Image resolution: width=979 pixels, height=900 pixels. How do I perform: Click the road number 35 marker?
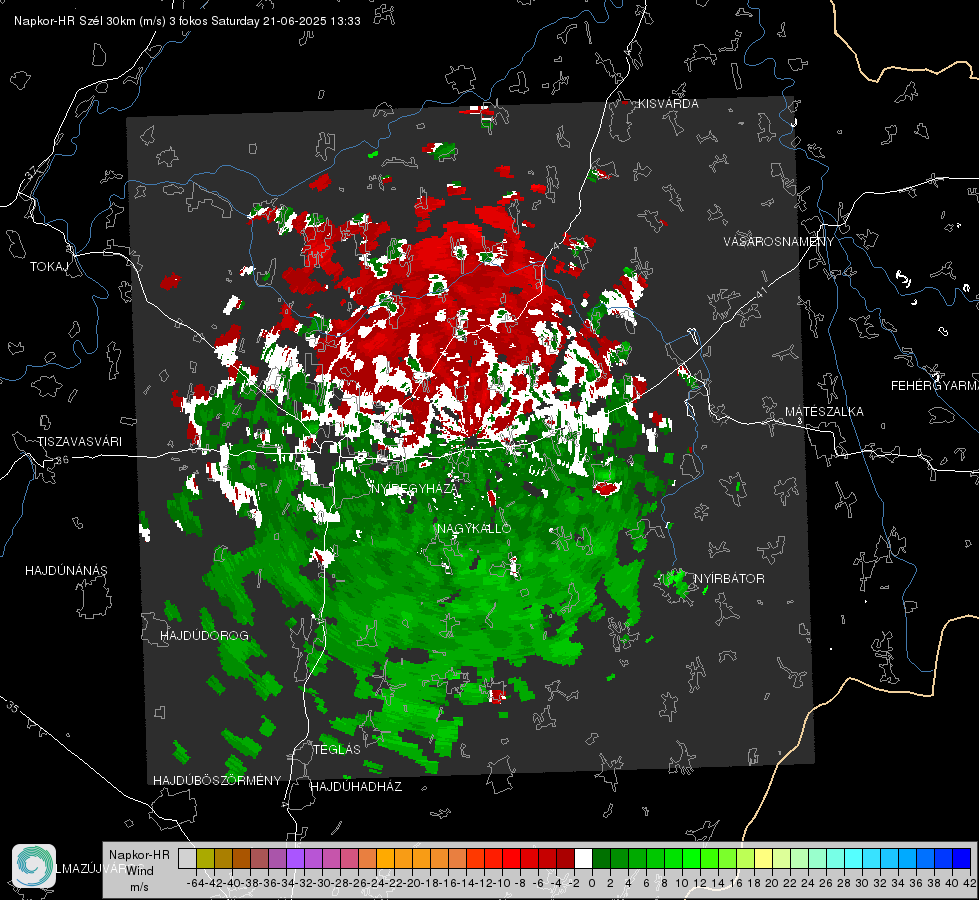(x=12, y=707)
